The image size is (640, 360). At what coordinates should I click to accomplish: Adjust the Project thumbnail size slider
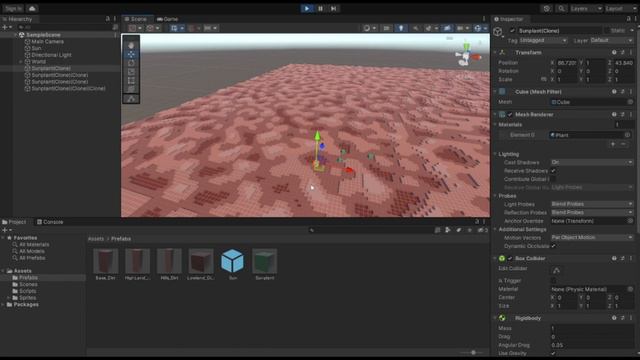tap(473, 352)
